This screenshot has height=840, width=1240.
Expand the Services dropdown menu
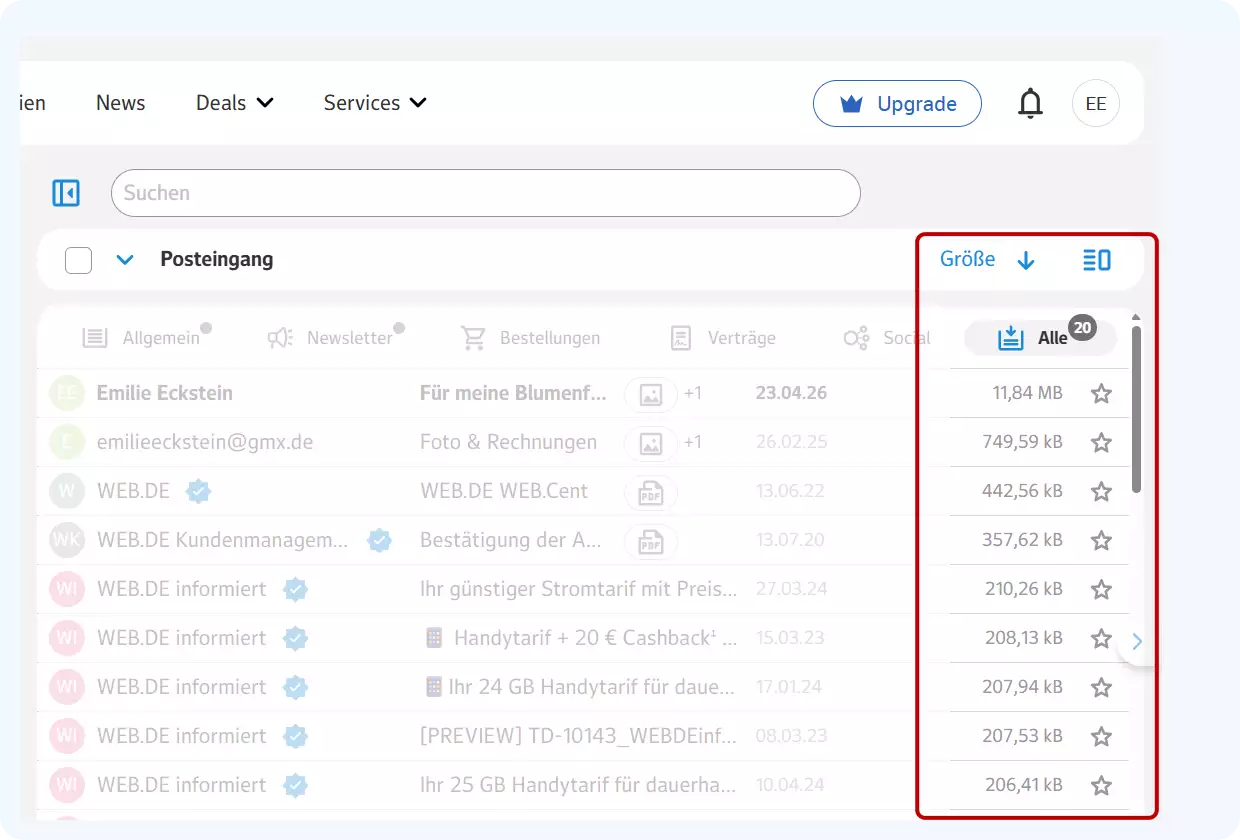pyautogui.click(x=375, y=103)
